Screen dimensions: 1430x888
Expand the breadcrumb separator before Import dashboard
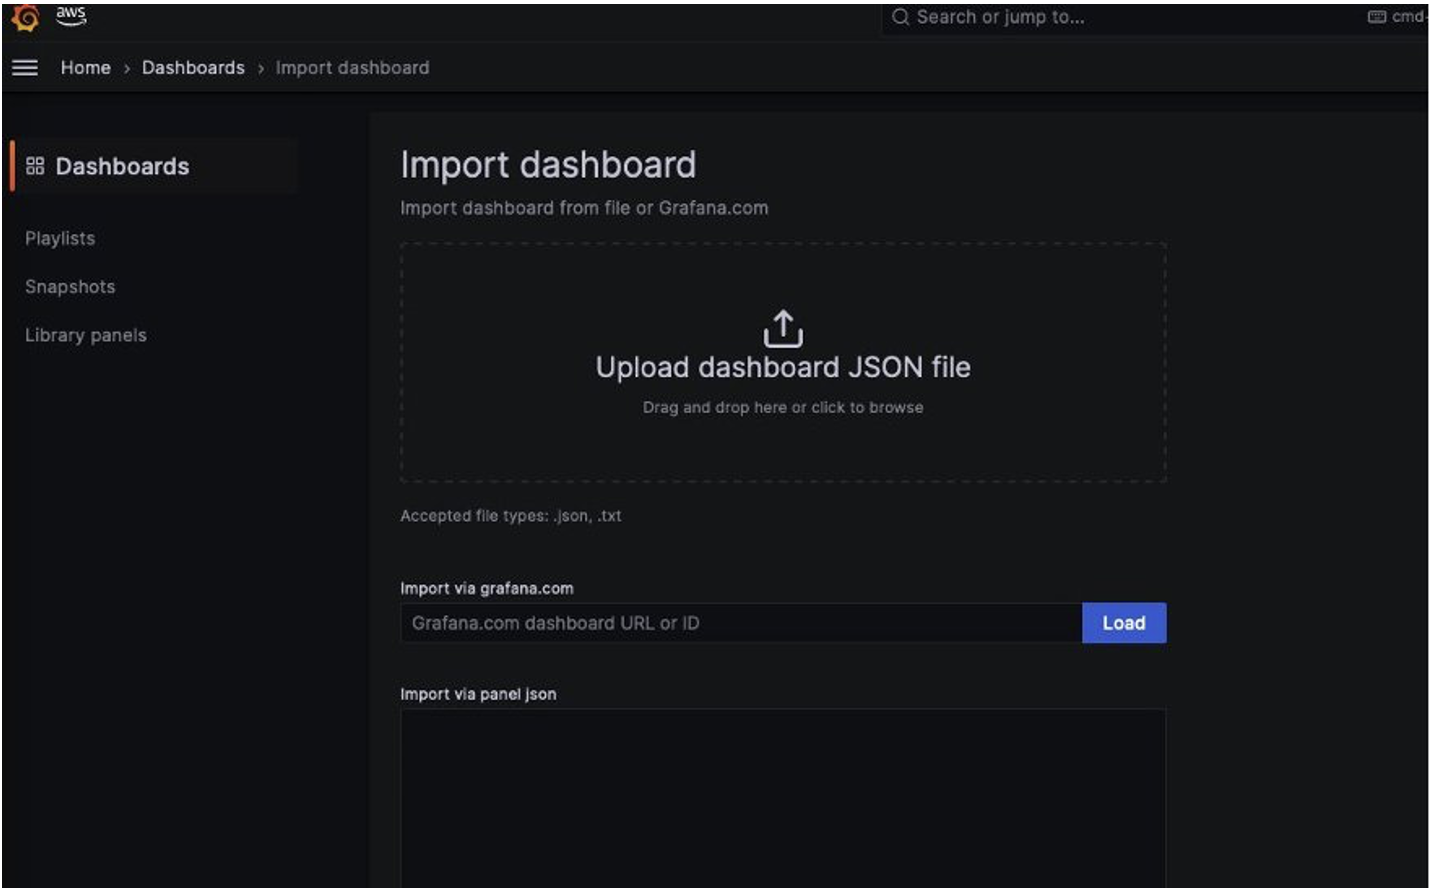258,68
